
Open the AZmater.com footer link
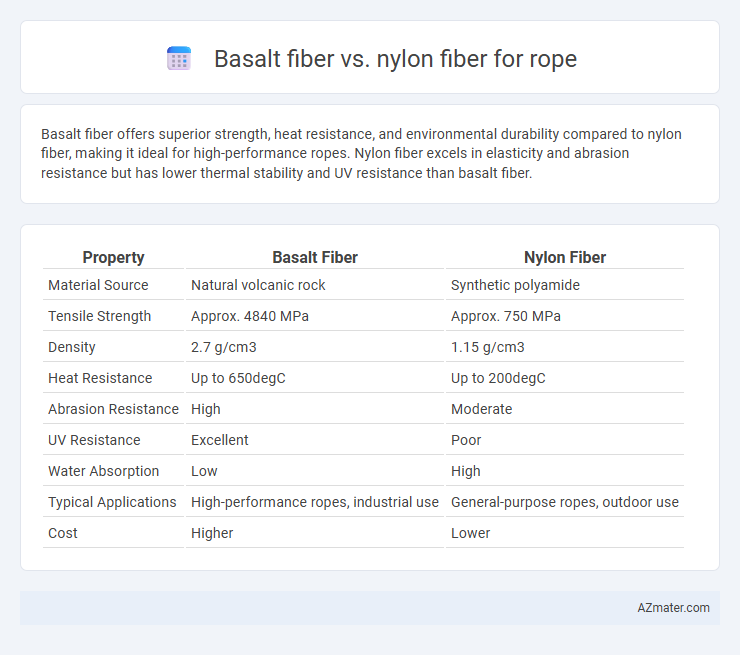[x=673, y=608]
